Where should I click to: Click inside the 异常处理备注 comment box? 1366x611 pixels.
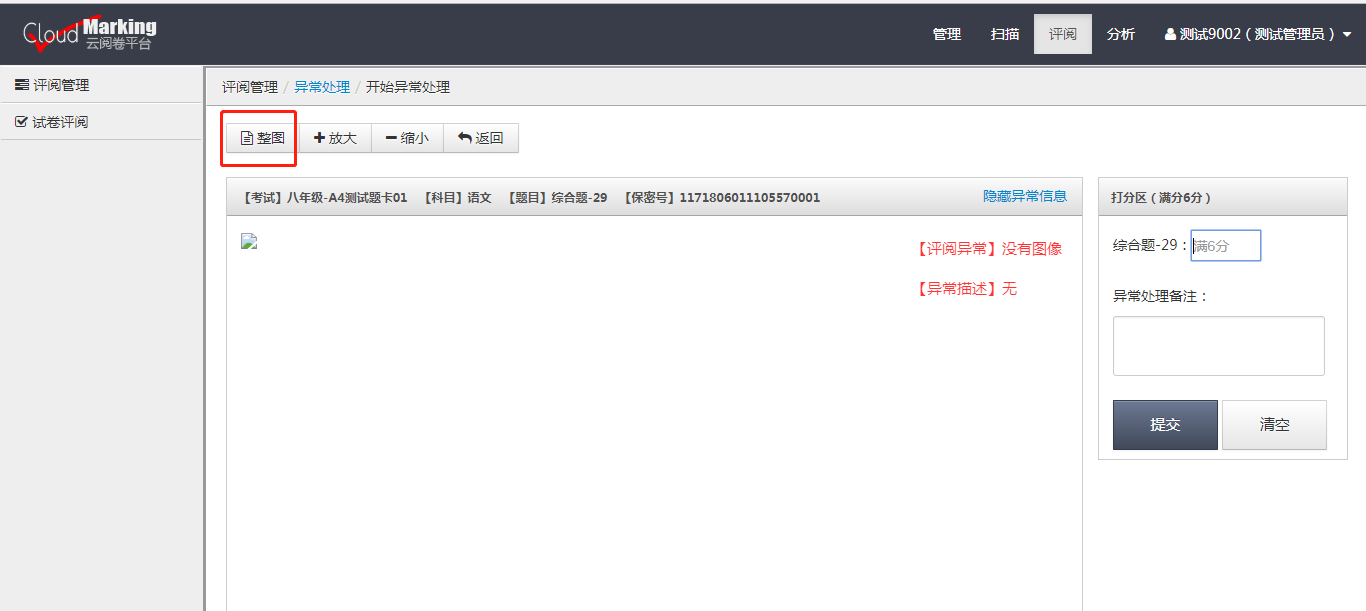click(1218, 345)
